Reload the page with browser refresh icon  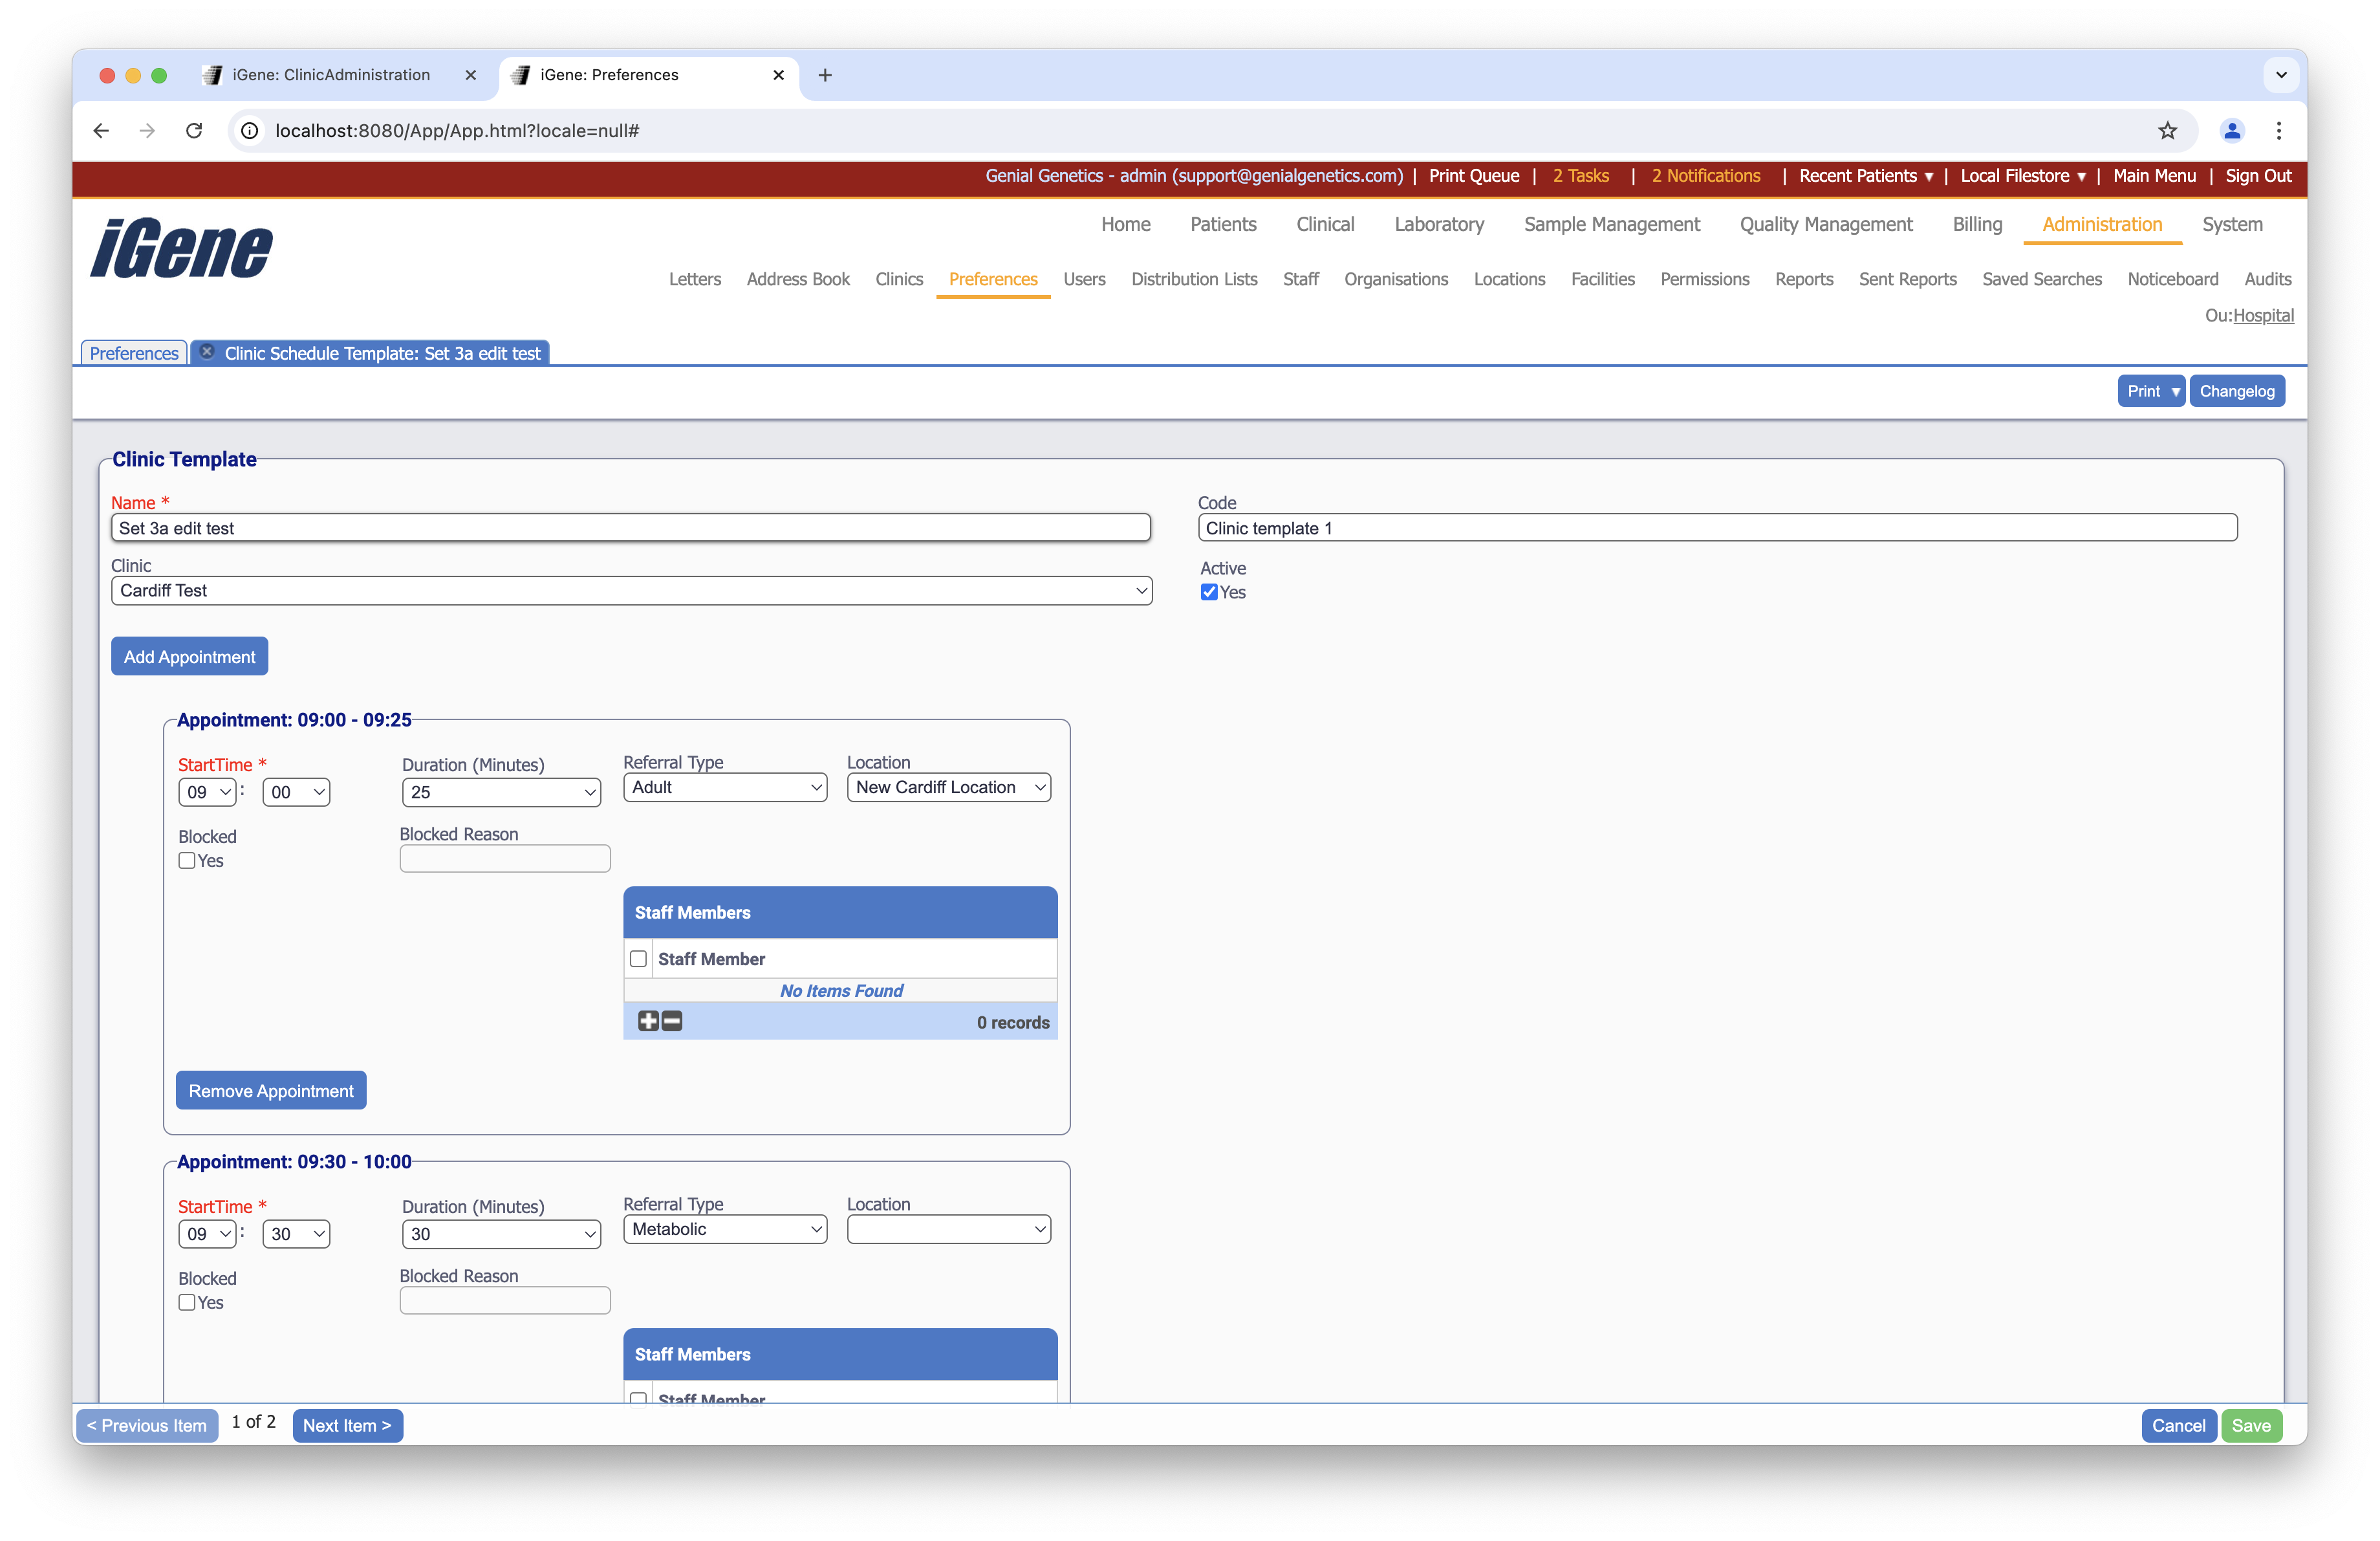click(194, 130)
